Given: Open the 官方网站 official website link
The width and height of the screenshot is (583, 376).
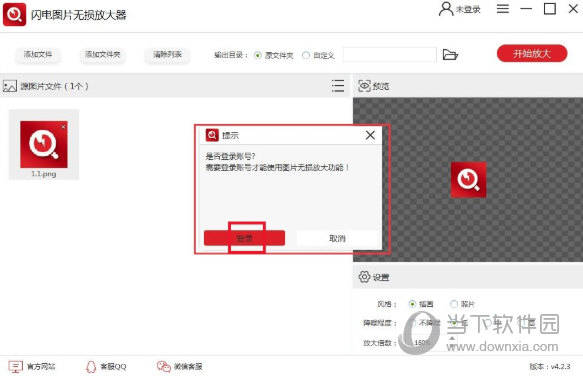Looking at the screenshot, I should (32, 366).
